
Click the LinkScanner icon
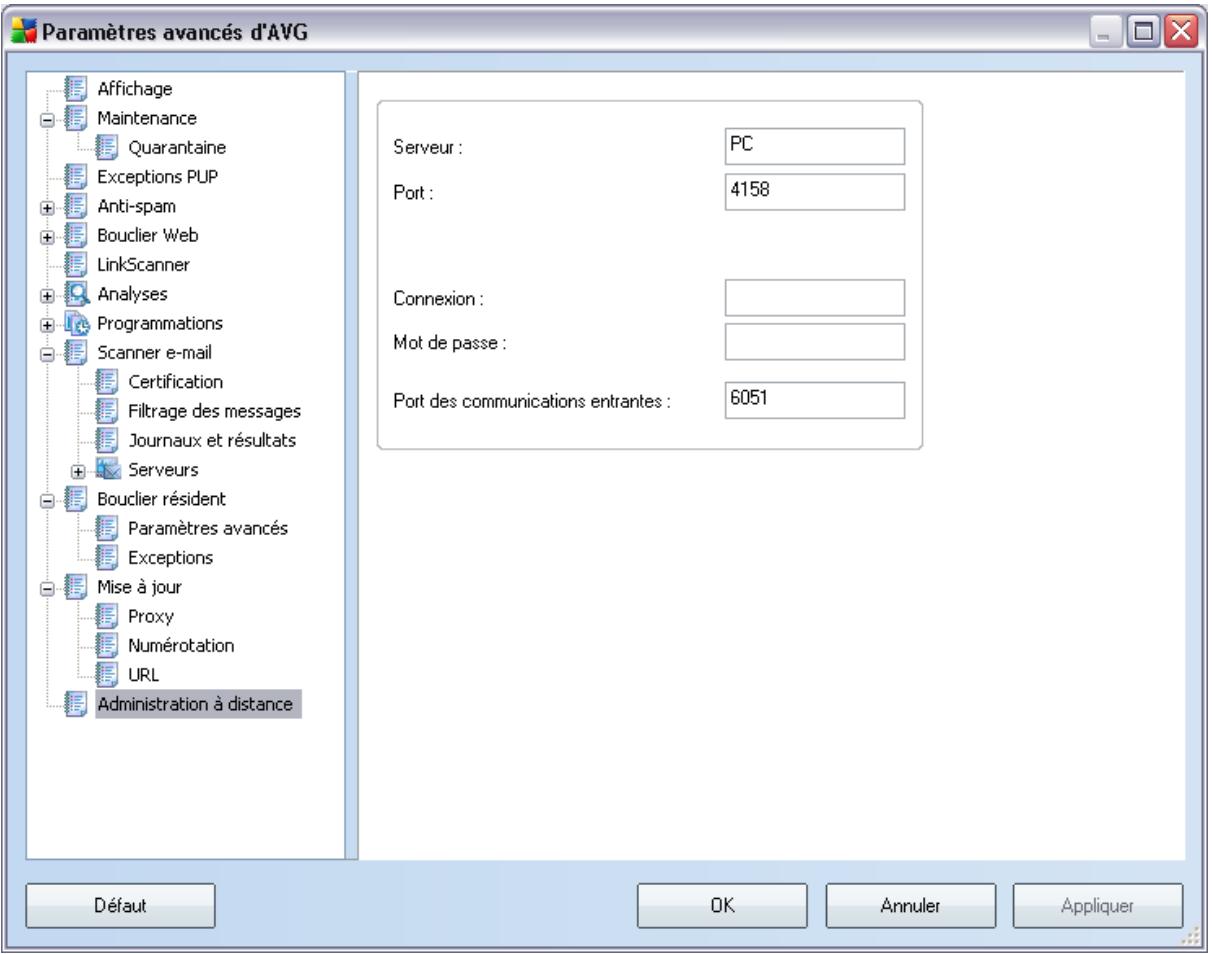74,264
